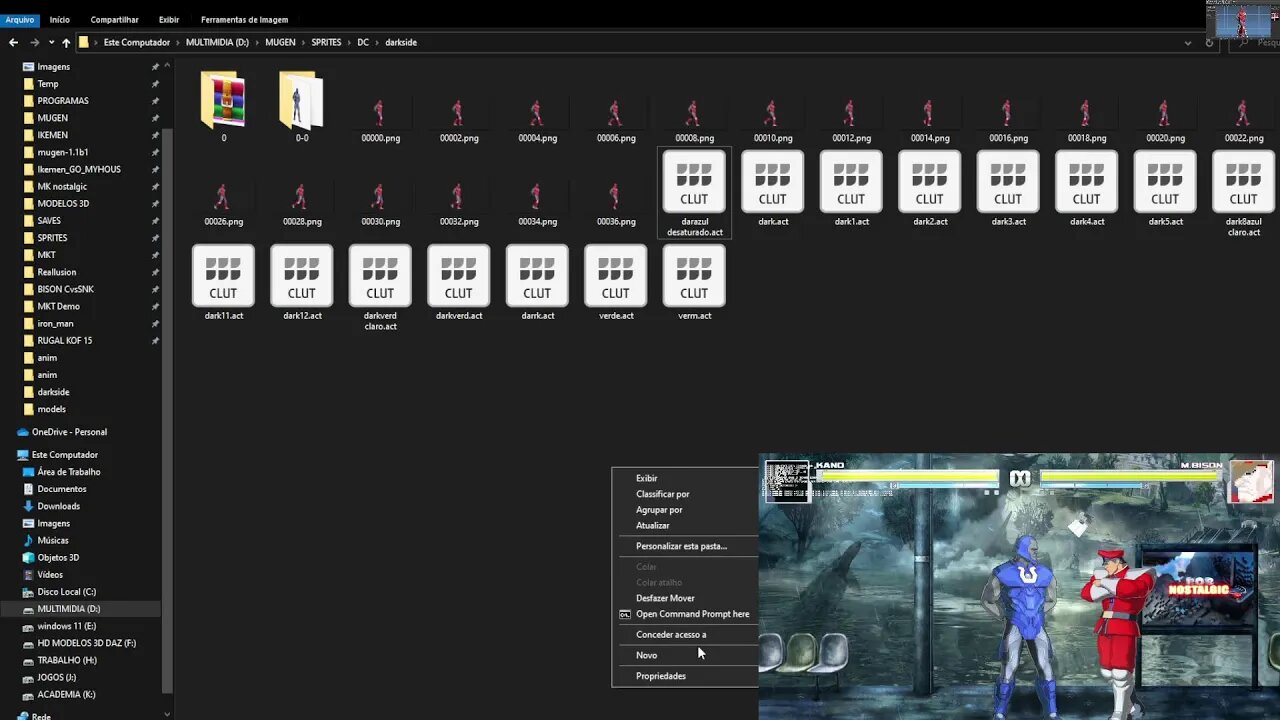This screenshot has height=720, width=1280.
Task: Select the 00014.png sprite file
Action: coord(930,120)
